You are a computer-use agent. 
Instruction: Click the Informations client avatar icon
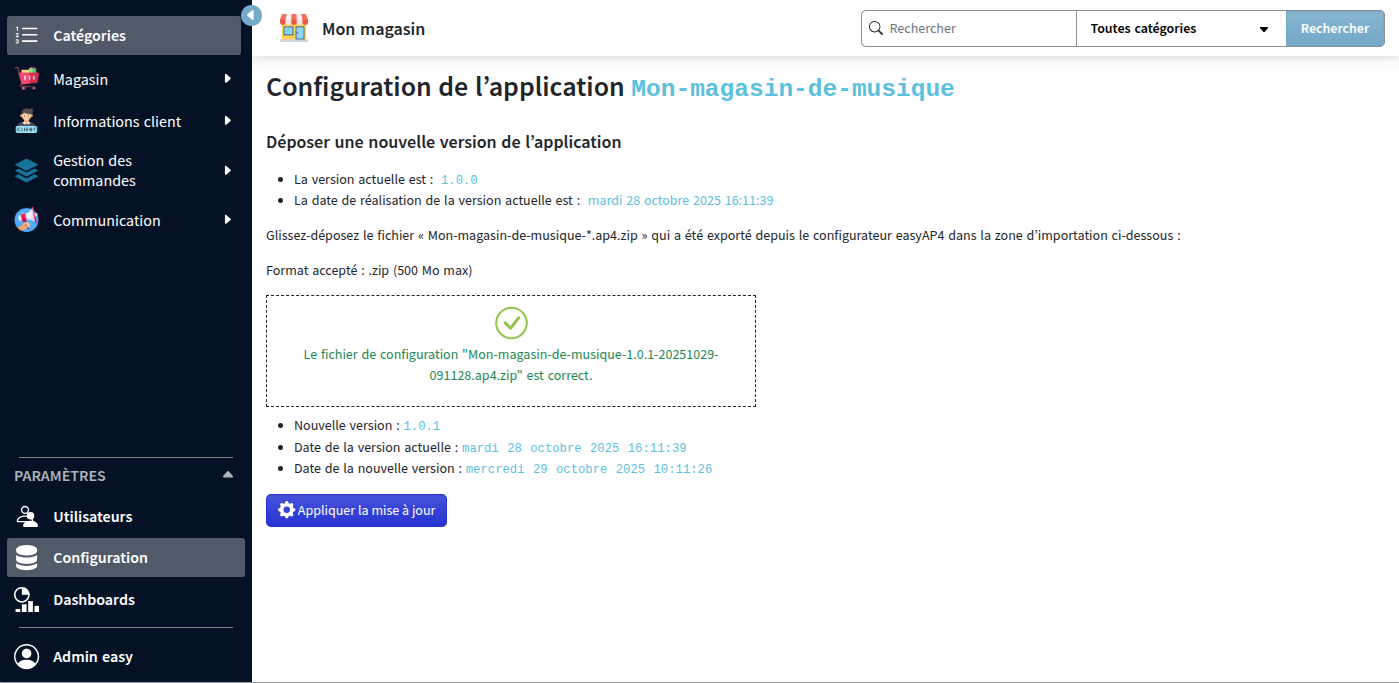(26, 121)
